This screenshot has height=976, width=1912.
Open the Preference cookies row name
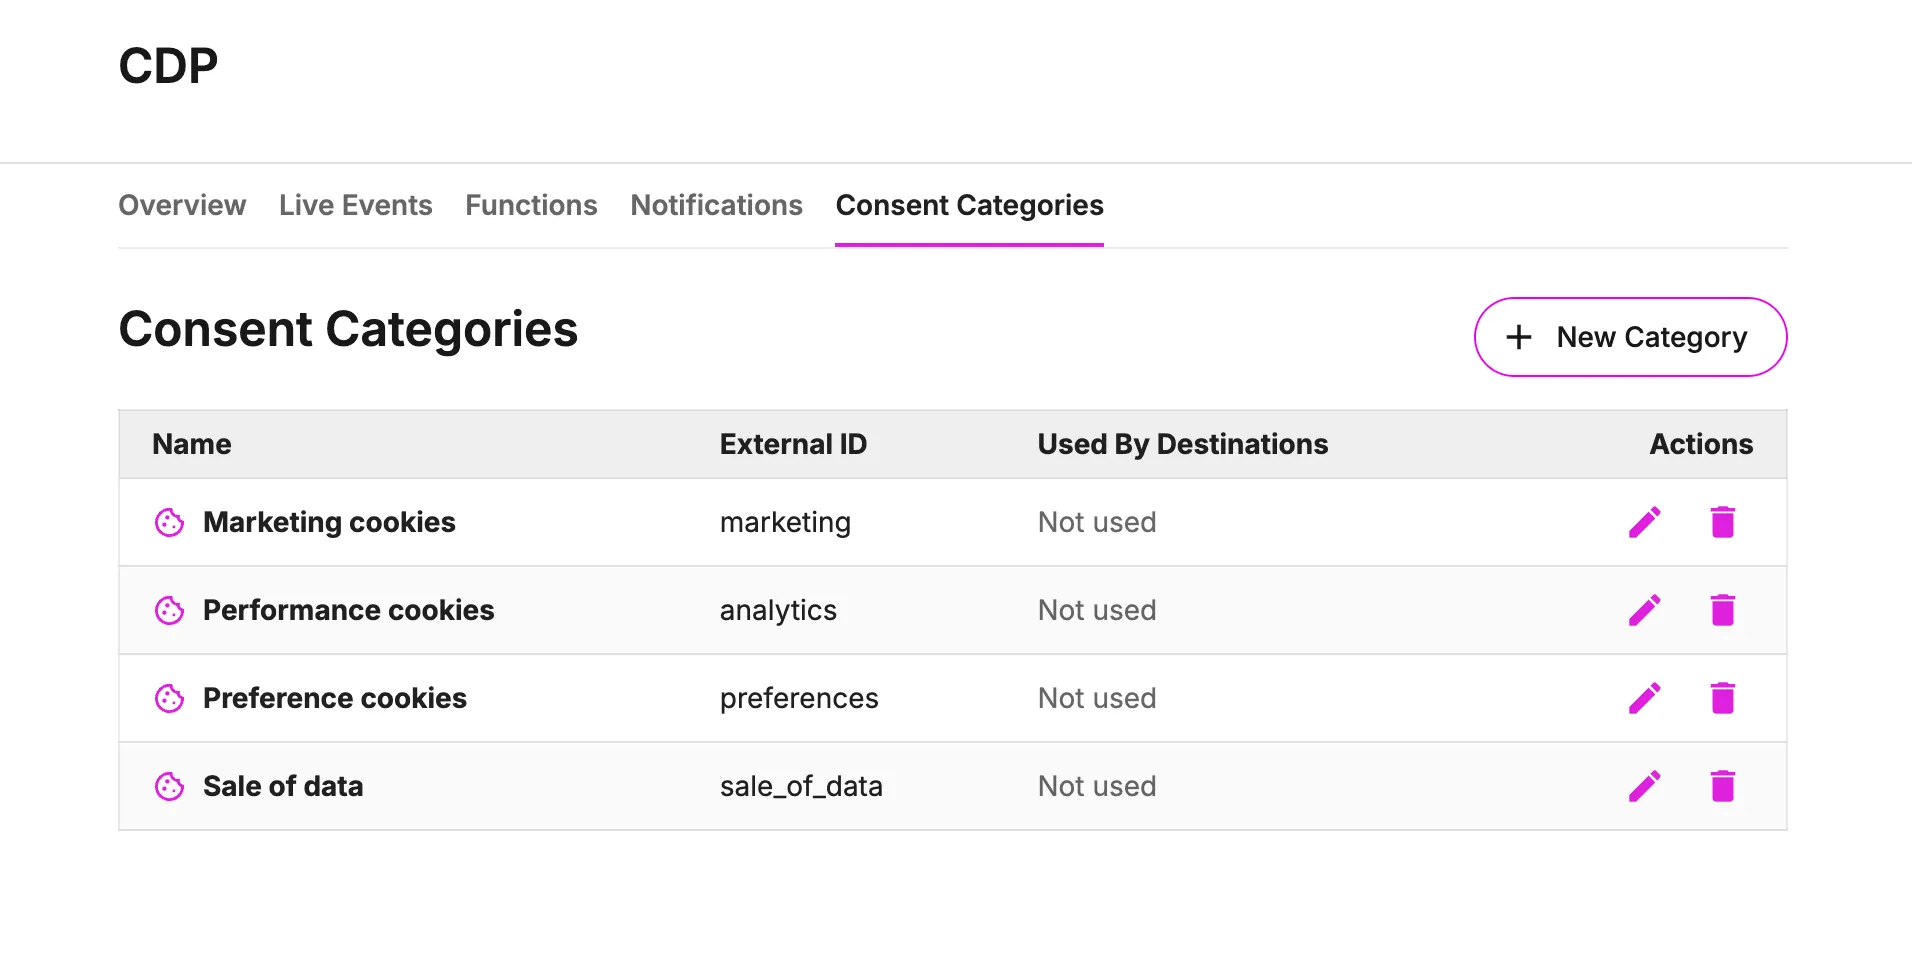(x=334, y=698)
